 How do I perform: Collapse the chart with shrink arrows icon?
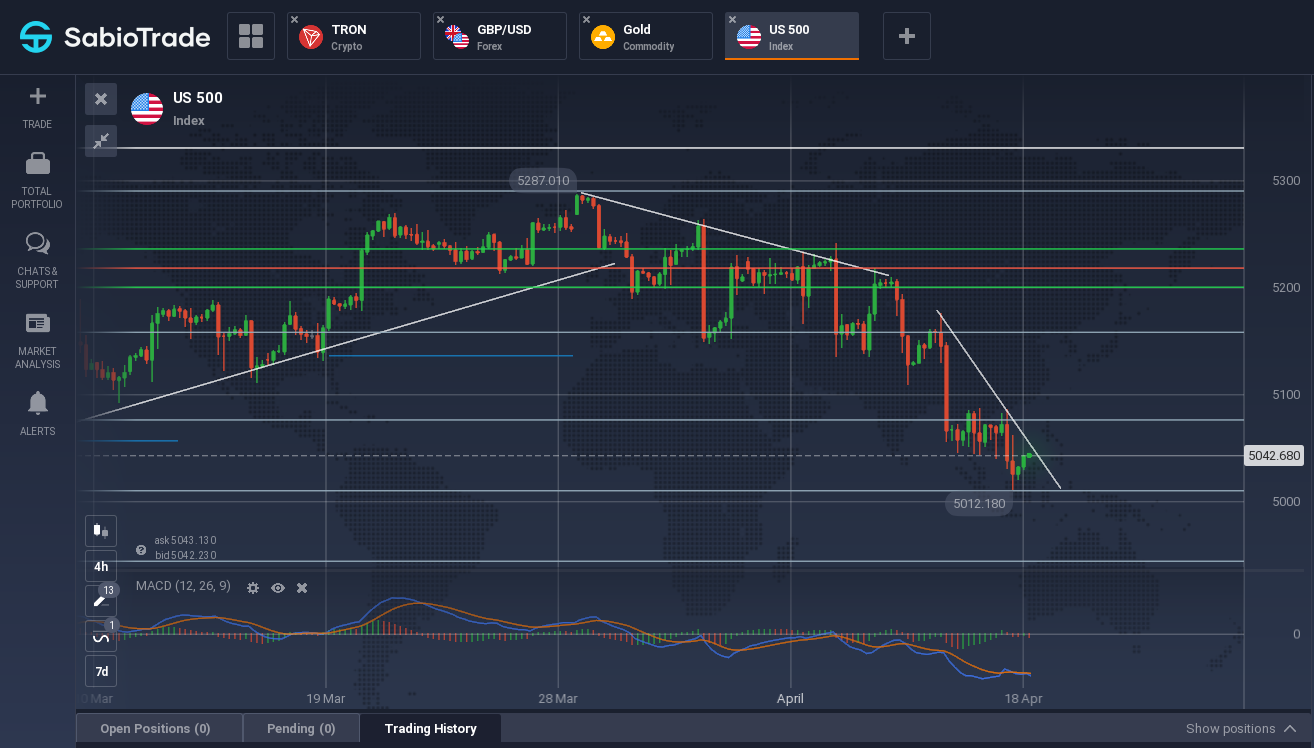coord(101,141)
